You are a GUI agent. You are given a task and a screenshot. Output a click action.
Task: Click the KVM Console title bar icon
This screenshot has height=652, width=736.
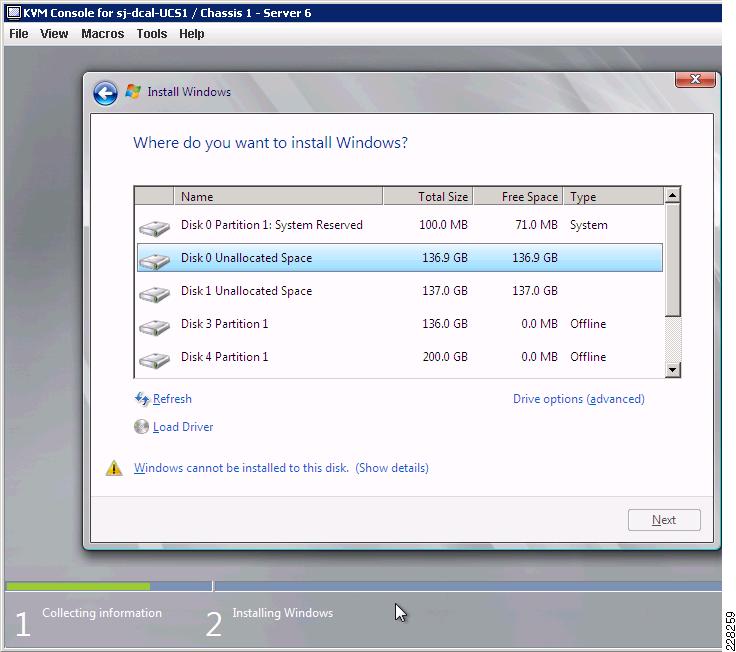(x=14, y=13)
